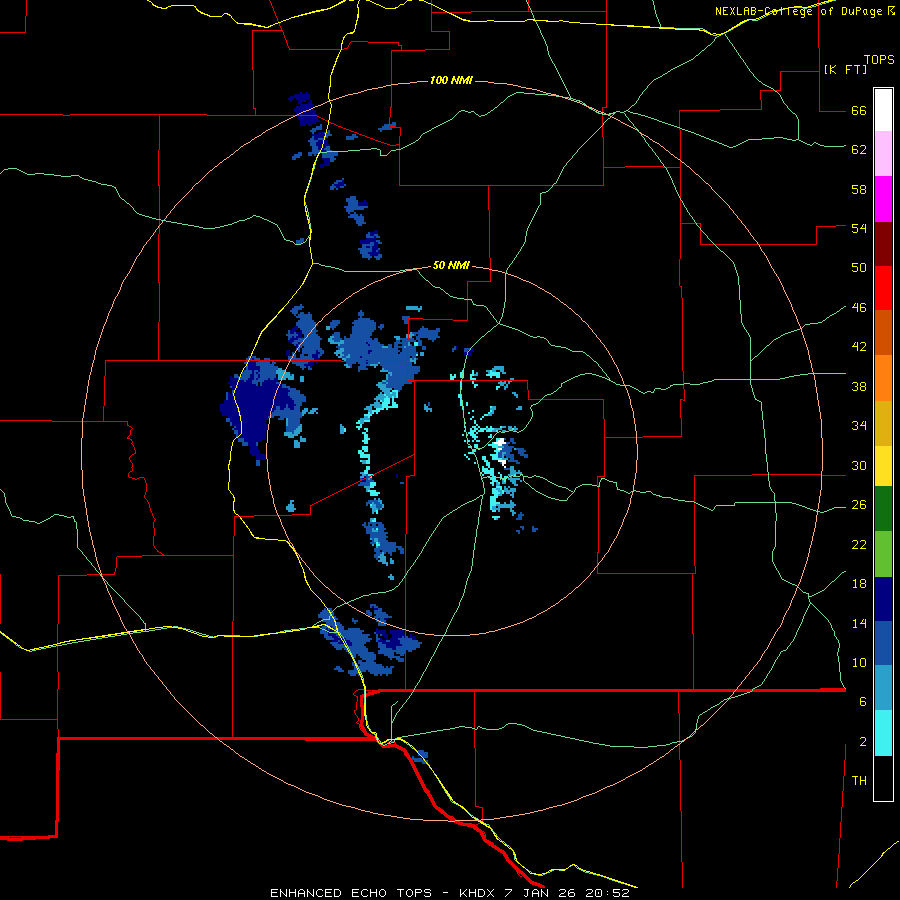Click the dark red (maroon) legend swatch
900x900 pixels.
(x=883, y=244)
